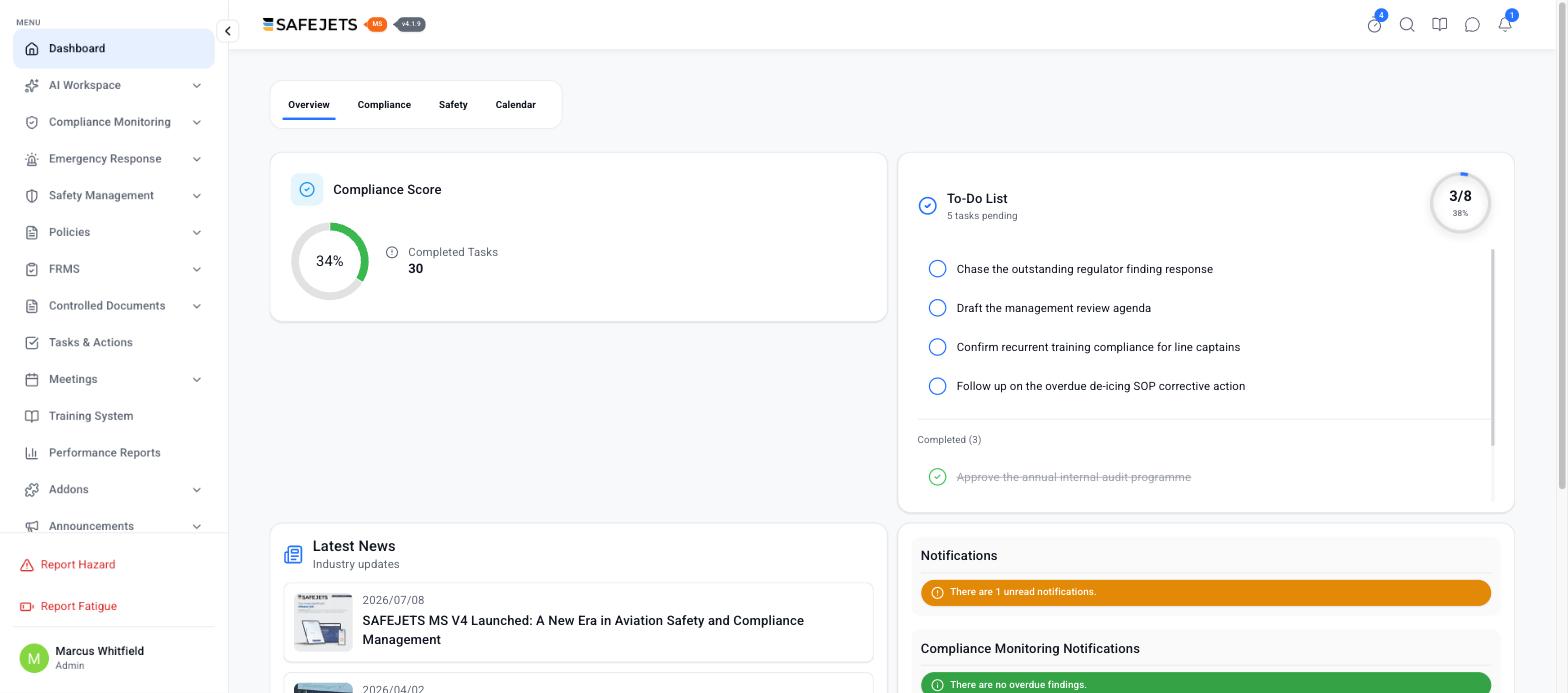1568x693 pixels.
Task: Expand the FRMS chevron
Action: click(x=197, y=269)
